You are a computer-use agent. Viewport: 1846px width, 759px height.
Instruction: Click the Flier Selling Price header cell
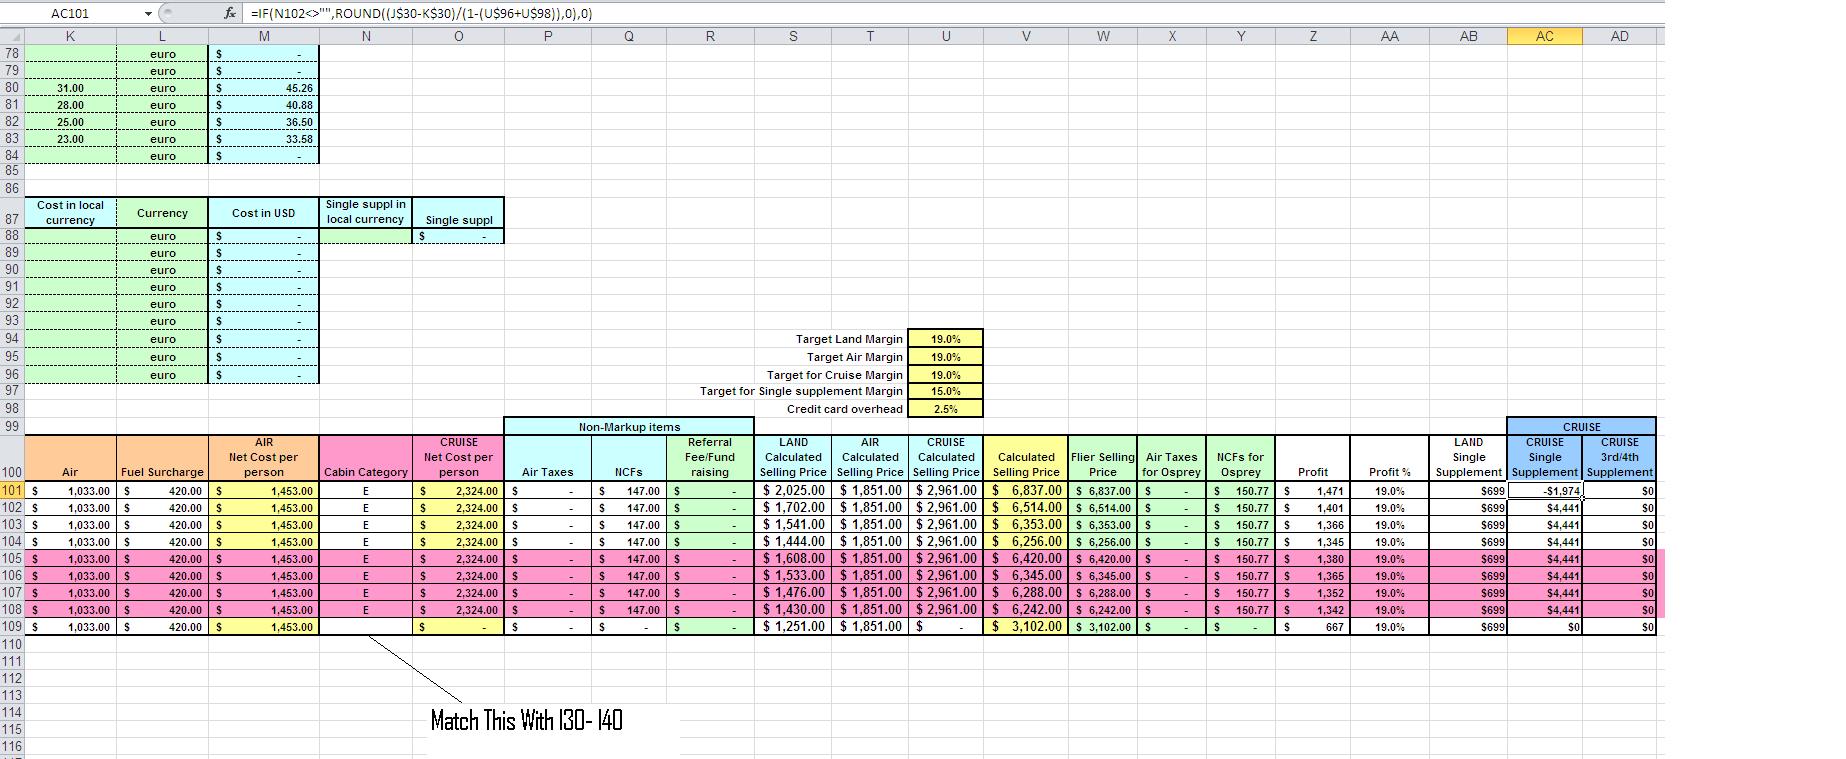pos(1103,458)
